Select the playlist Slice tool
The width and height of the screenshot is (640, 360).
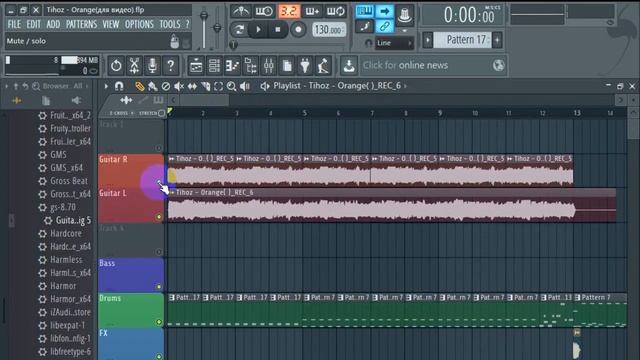click(205, 86)
